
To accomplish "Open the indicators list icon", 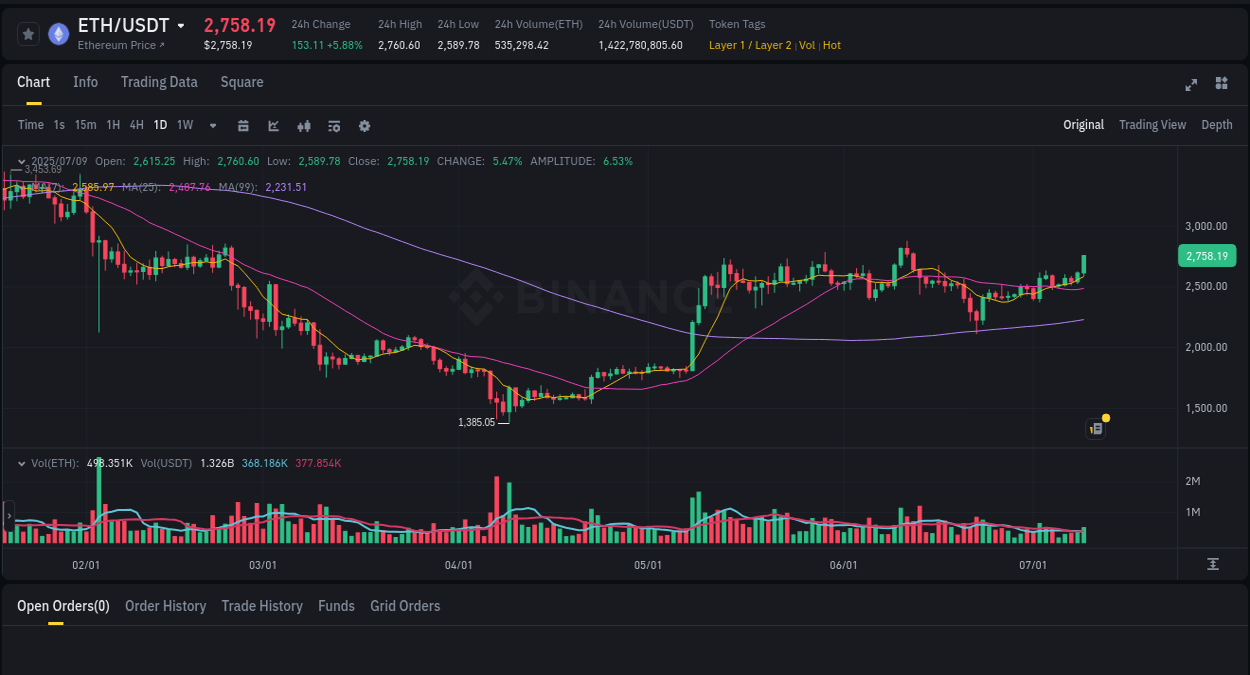I will click(x=333, y=125).
